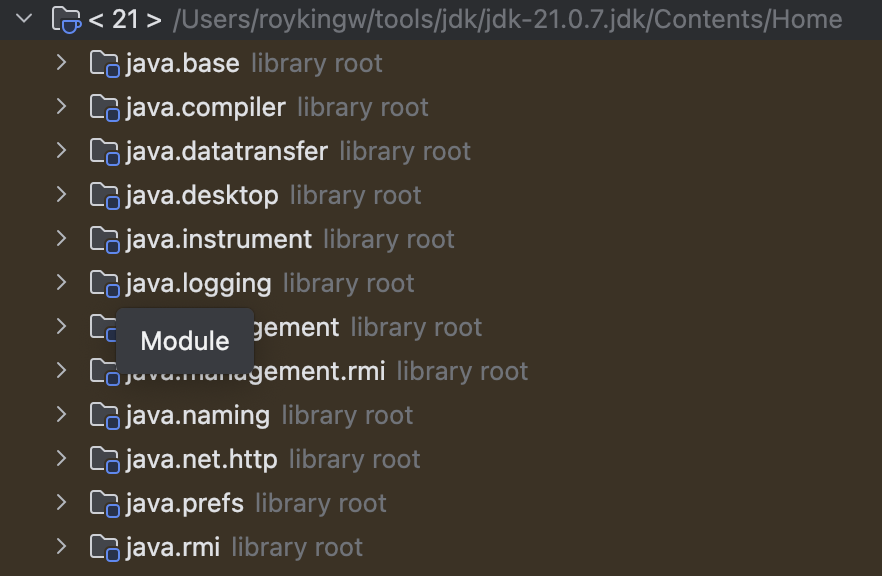Viewport: 882px width, 576px height.
Task: Click the JDK Home path text
Action: pos(508,19)
